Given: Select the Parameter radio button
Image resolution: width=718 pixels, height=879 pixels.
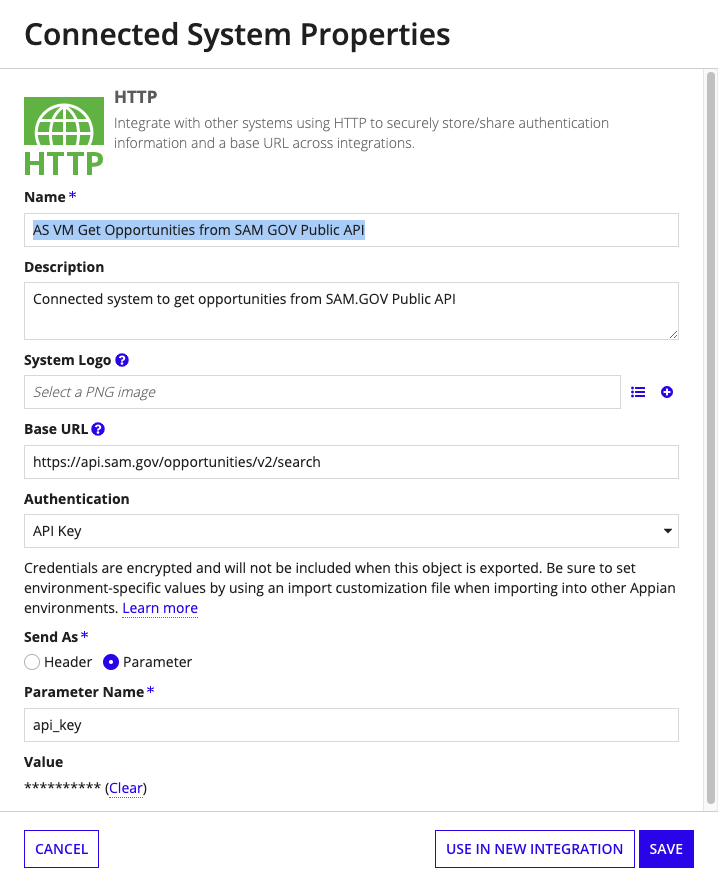Looking at the screenshot, I should pos(111,662).
